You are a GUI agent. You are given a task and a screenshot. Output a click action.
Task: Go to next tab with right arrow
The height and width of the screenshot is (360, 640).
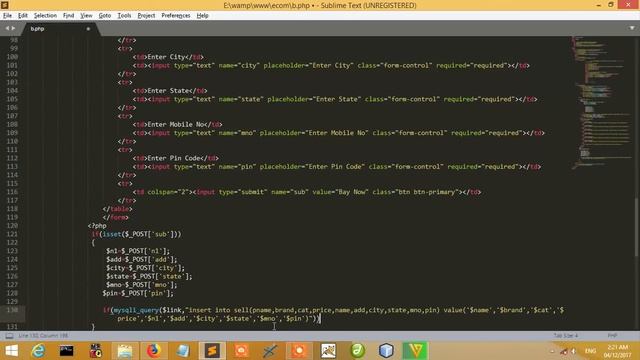click(x=13, y=28)
